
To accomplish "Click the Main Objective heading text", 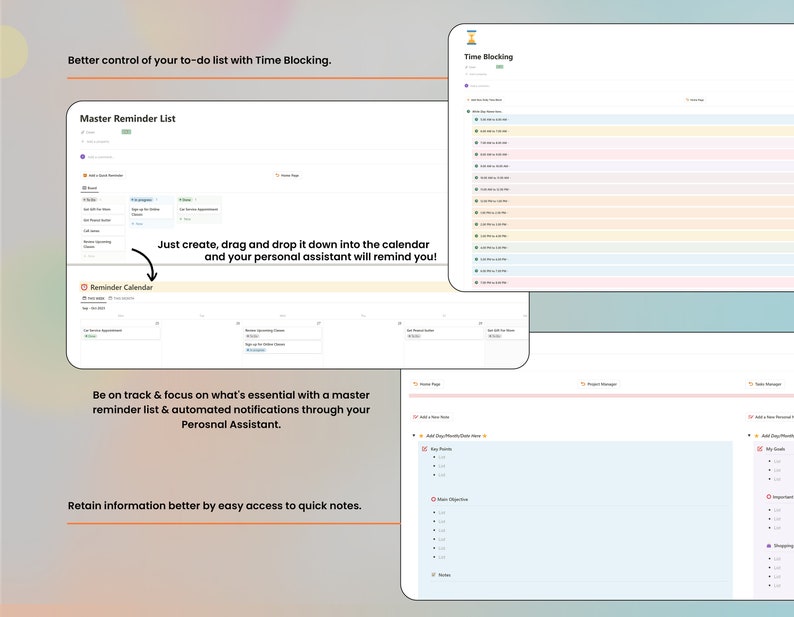I will (453, 499).
